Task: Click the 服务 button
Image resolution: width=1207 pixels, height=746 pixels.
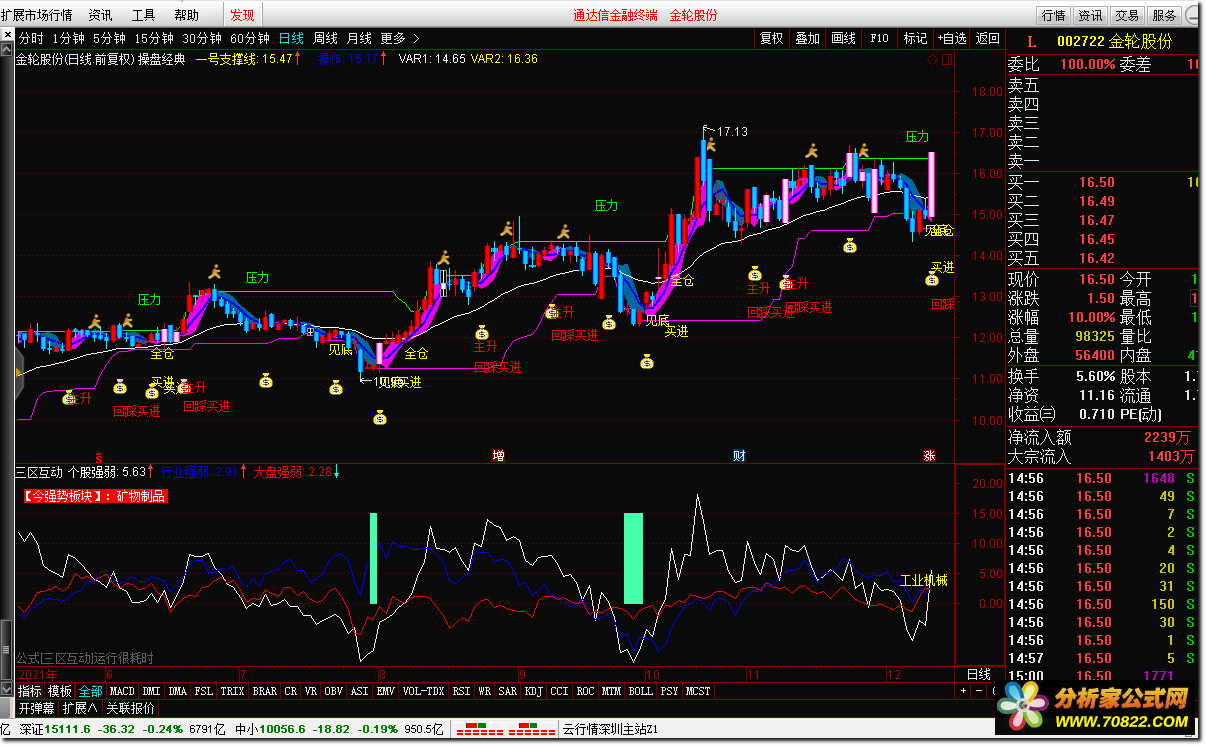Action: 1164,15
